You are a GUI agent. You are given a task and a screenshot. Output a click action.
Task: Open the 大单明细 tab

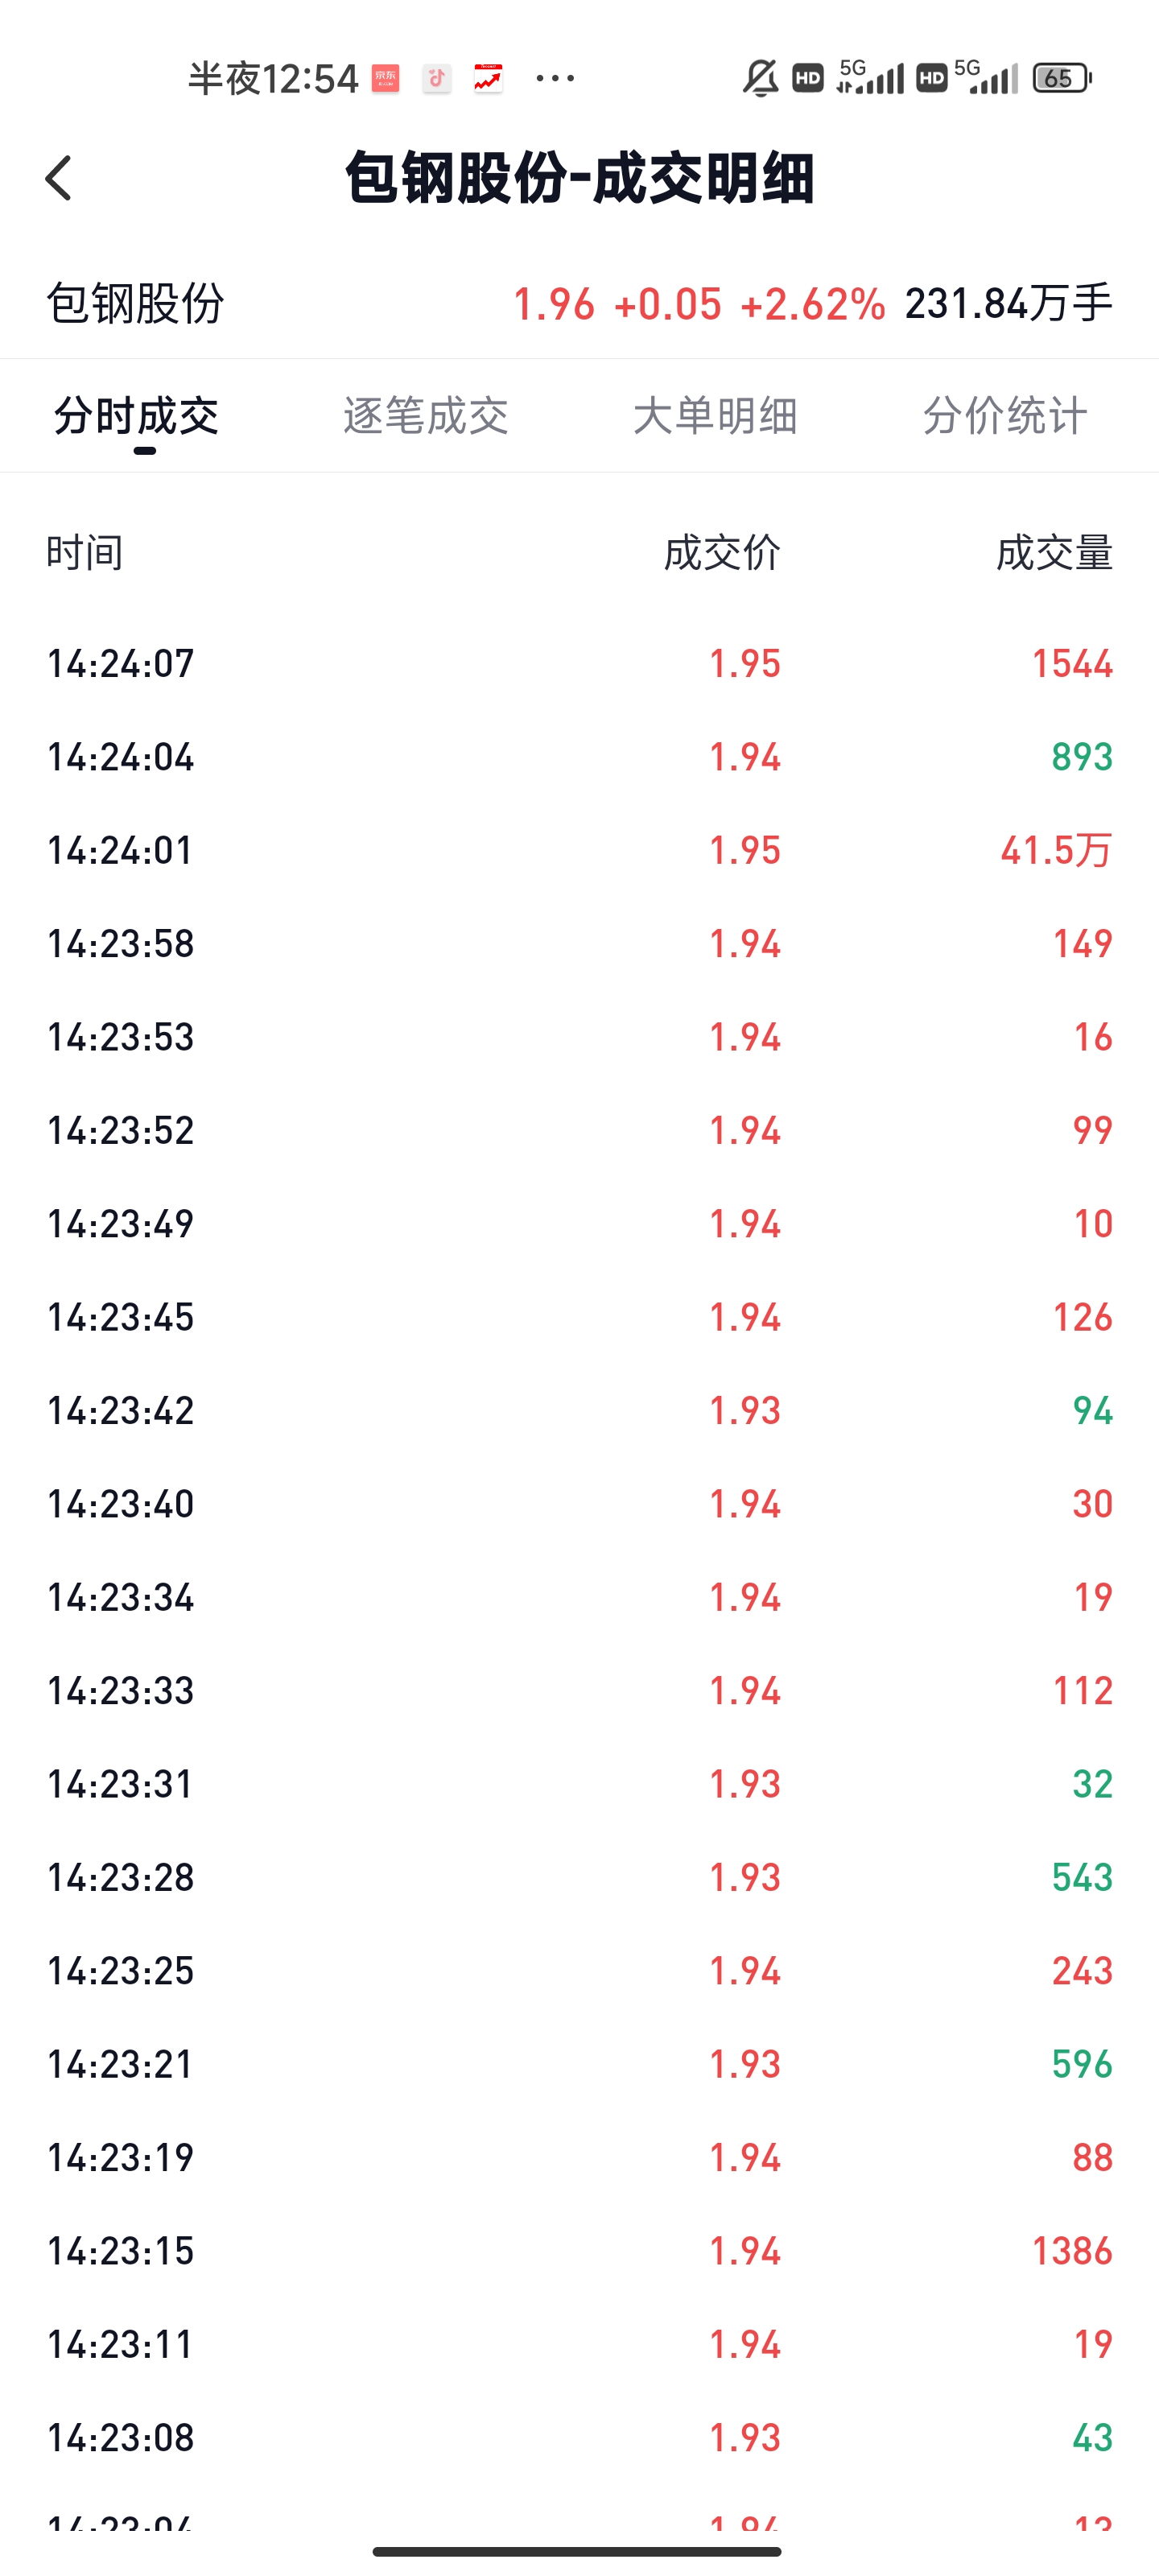(x=715, y=415)
